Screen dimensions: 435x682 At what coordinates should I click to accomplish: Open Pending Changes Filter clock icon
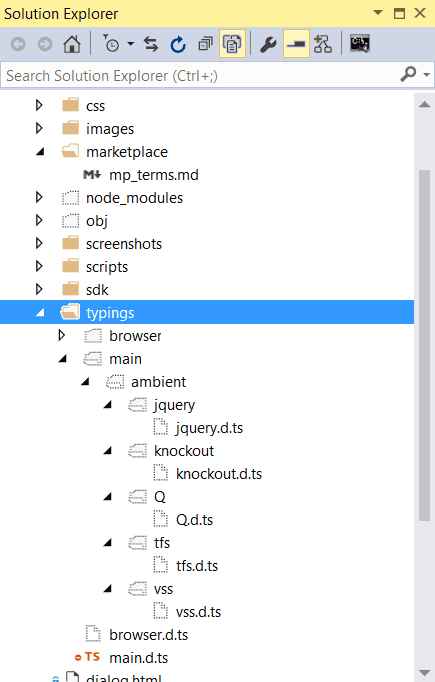(x=111, y=44)
